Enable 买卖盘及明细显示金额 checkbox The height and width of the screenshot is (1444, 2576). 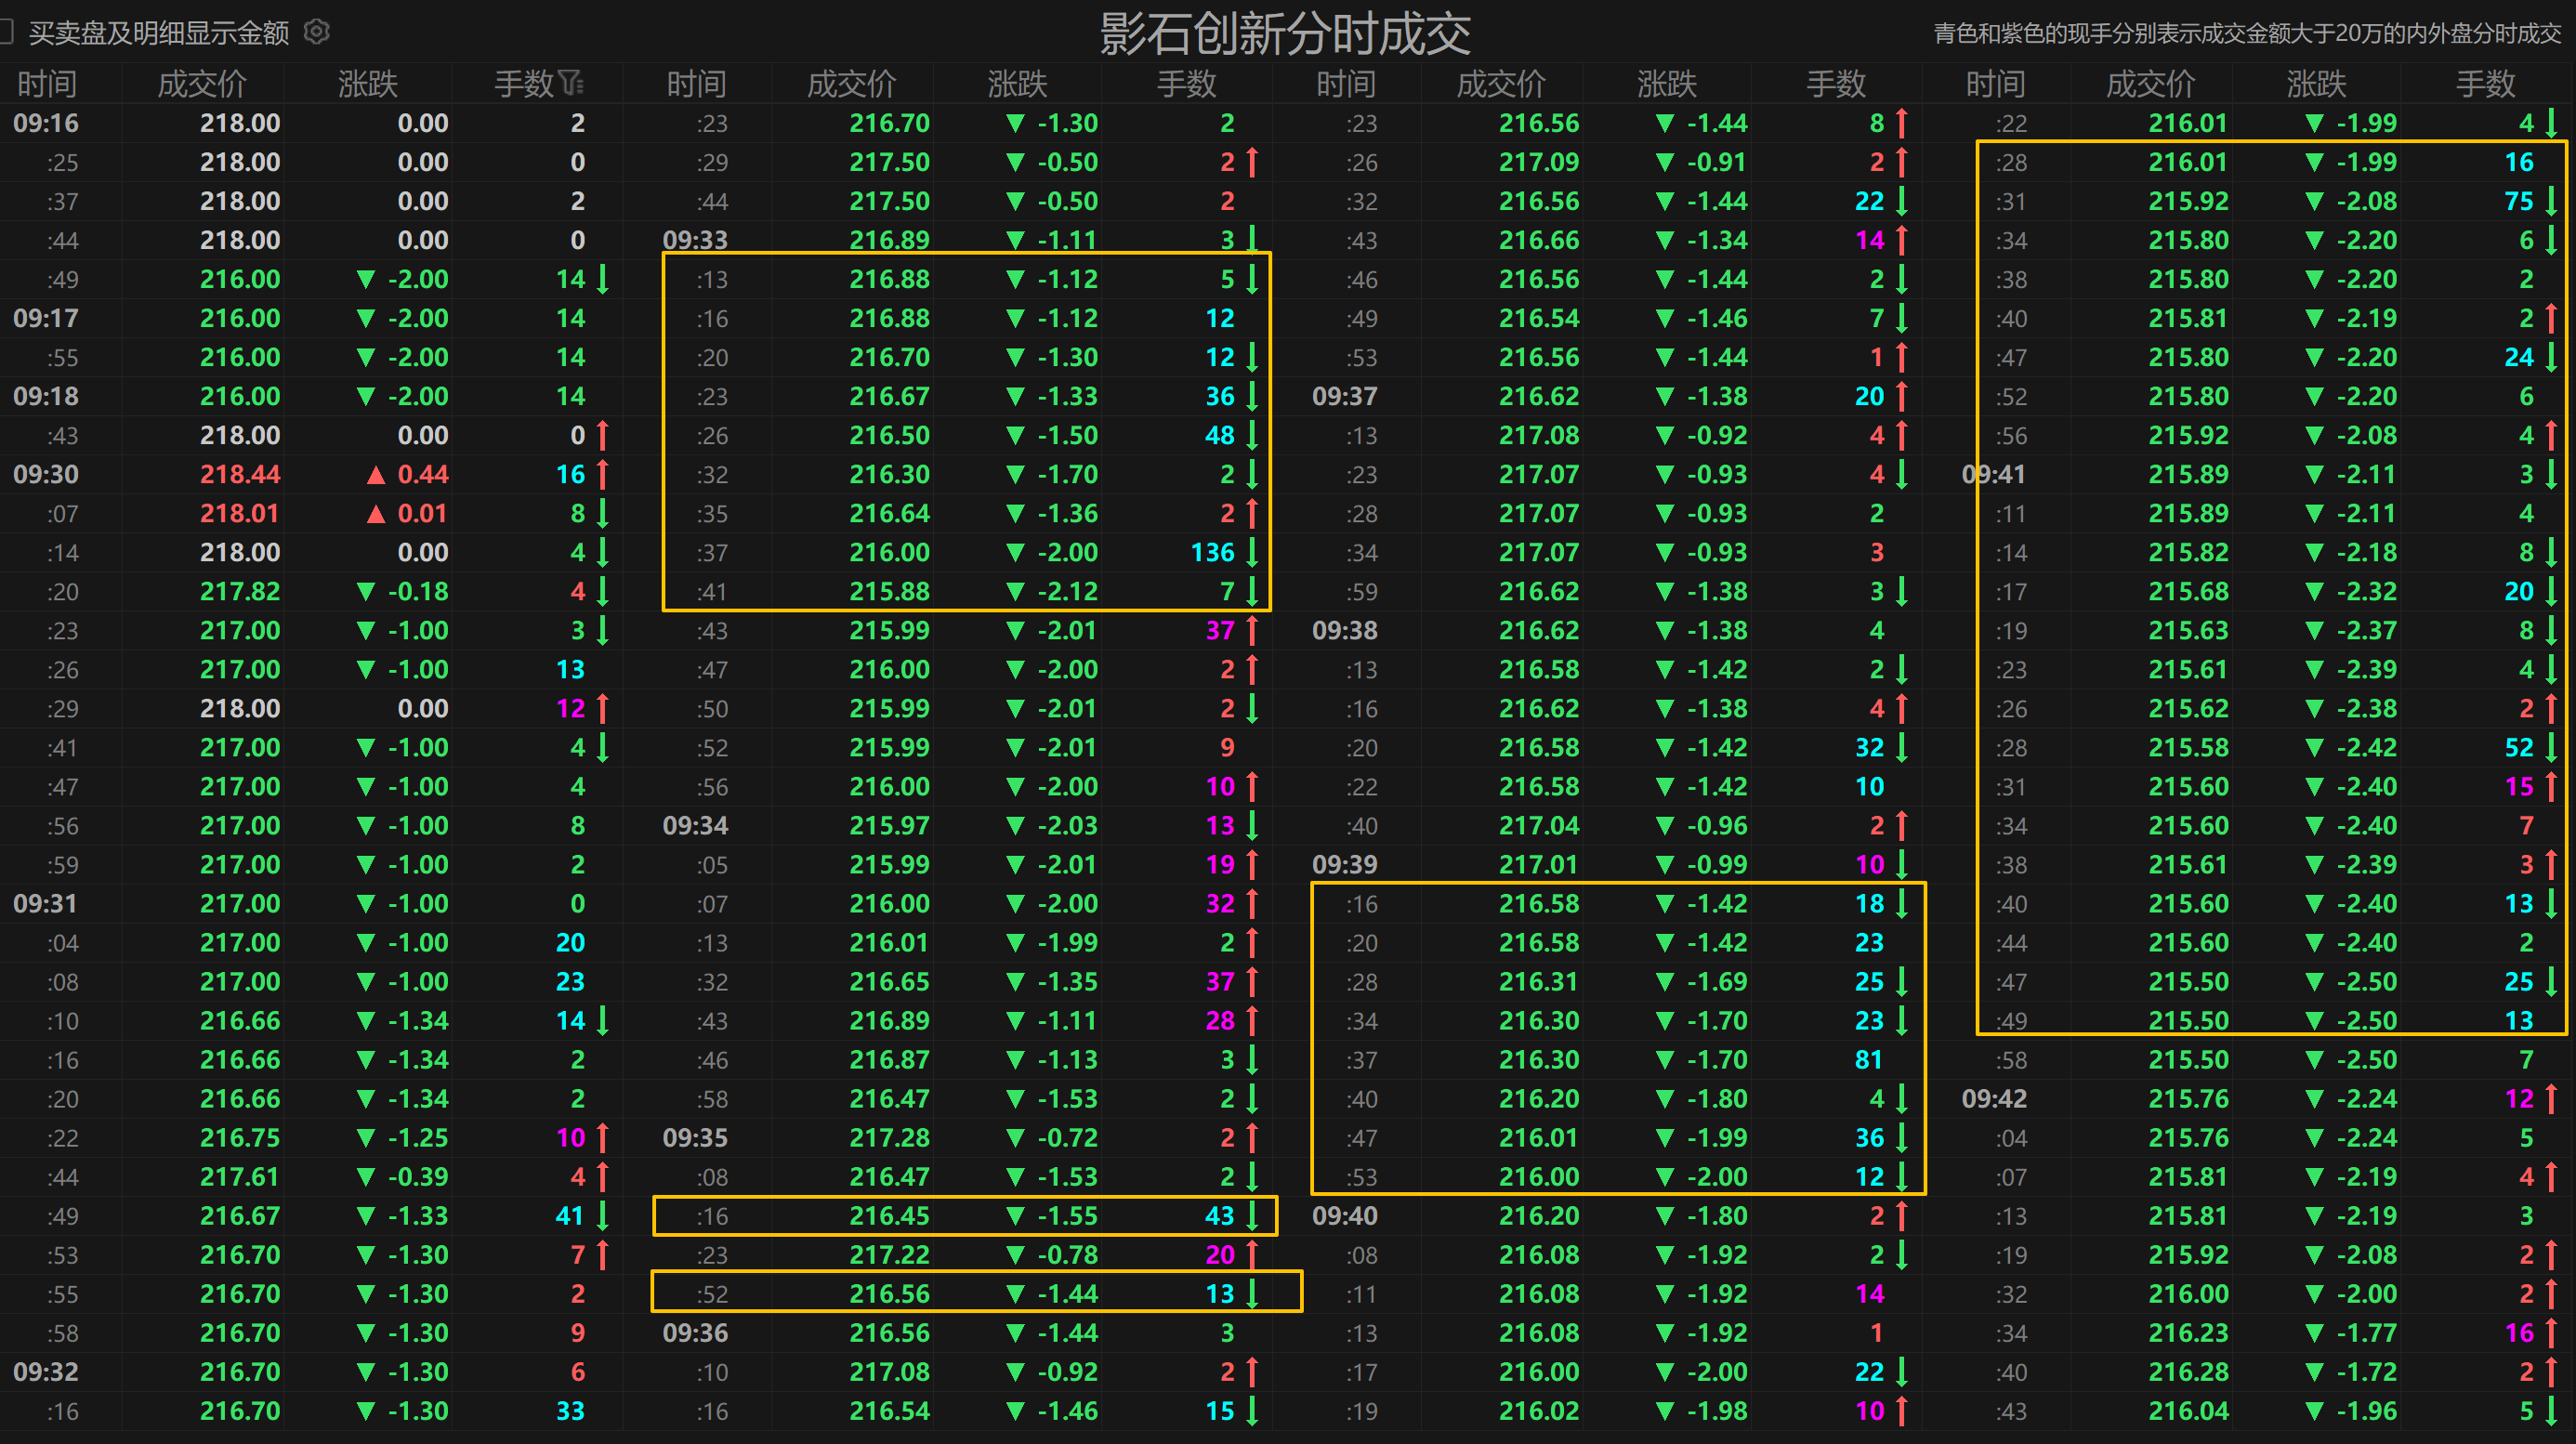click(6, 32)
